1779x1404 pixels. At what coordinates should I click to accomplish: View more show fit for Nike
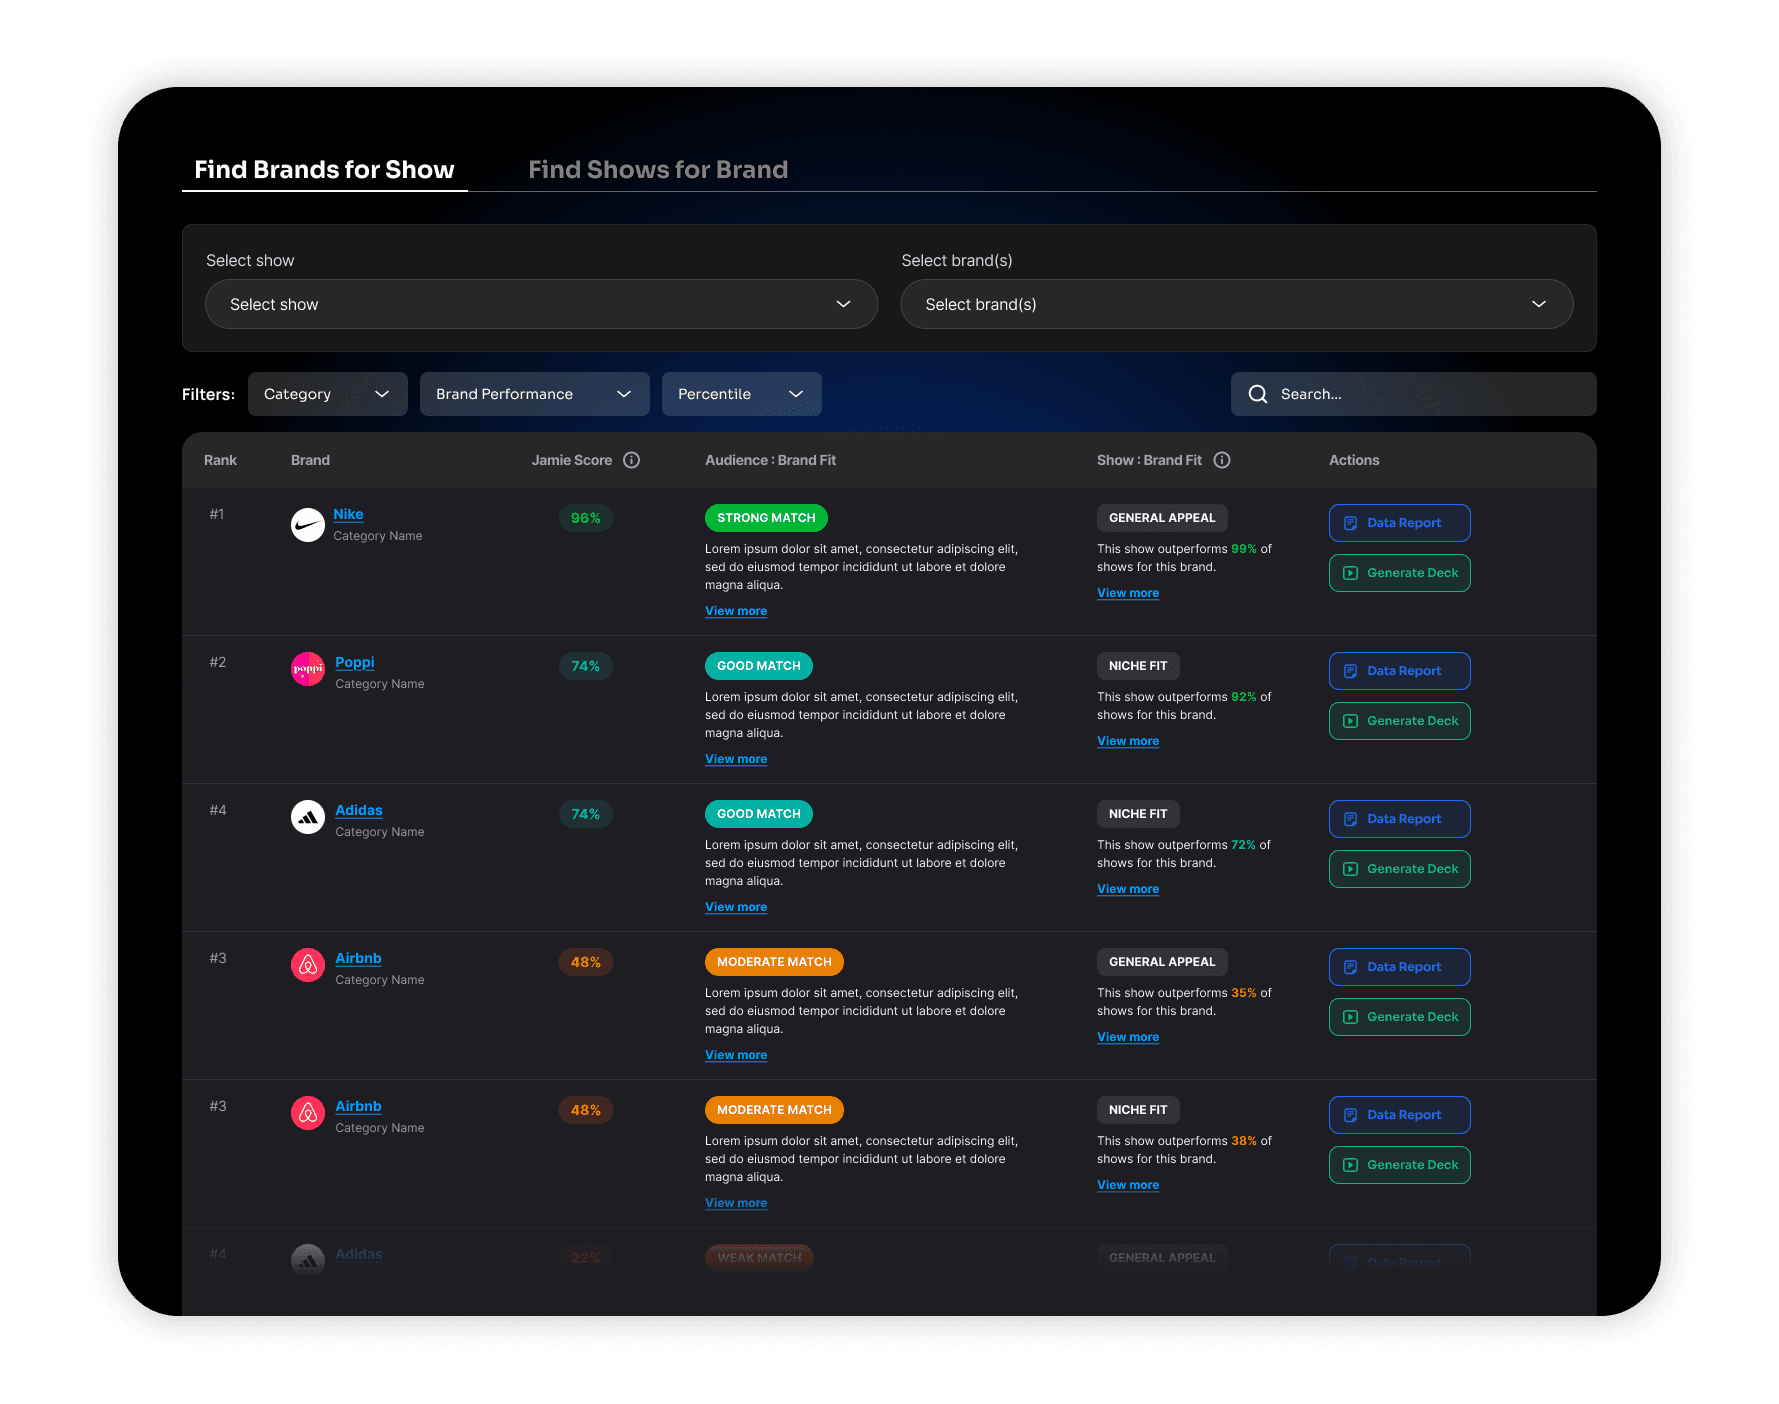[1128, 593]
